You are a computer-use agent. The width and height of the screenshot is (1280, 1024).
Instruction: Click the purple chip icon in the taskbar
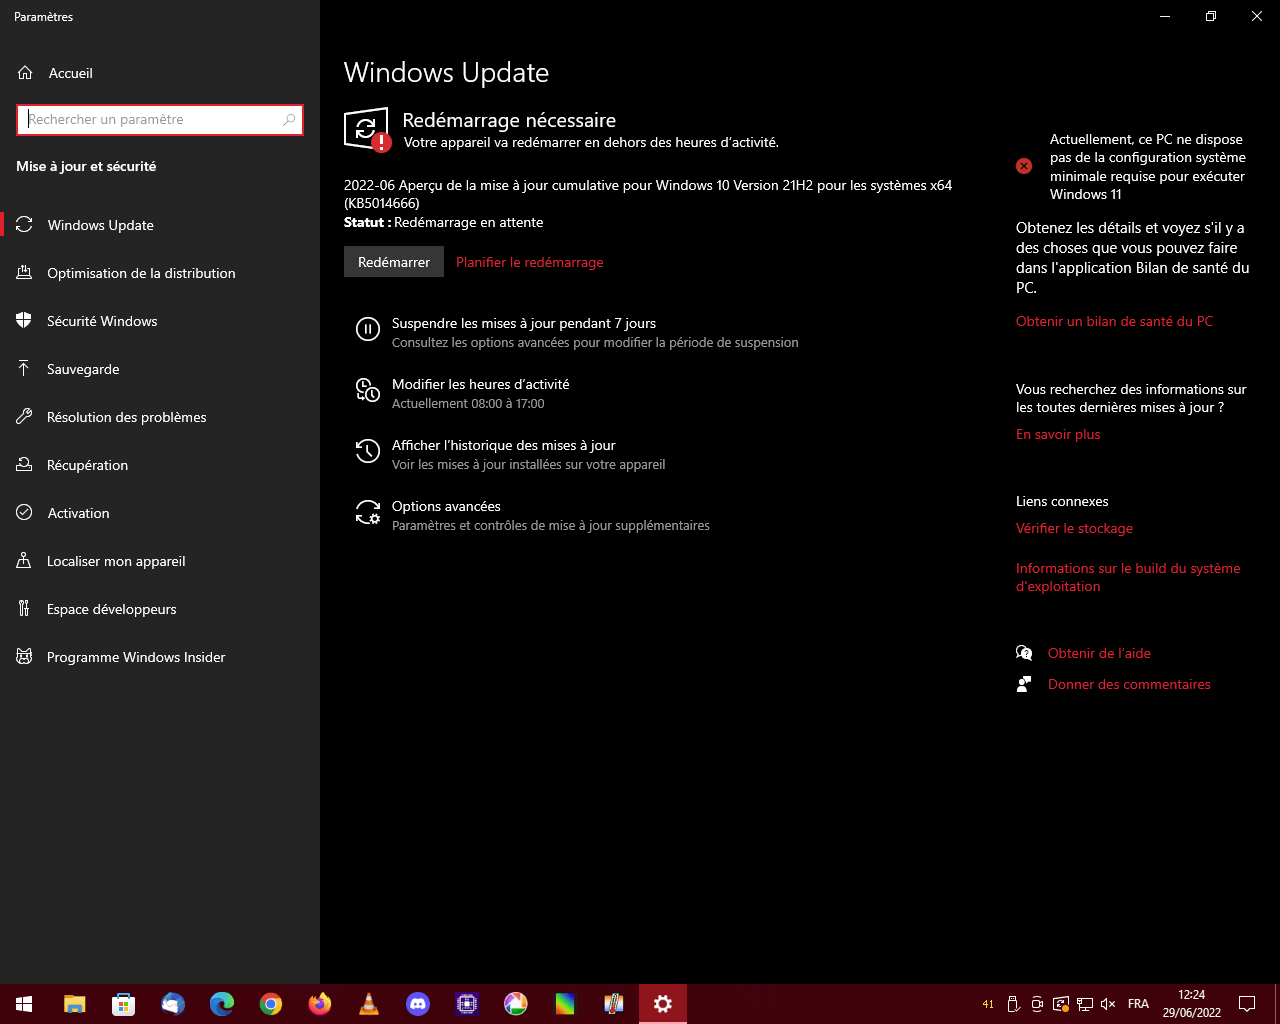(466, 1004)
